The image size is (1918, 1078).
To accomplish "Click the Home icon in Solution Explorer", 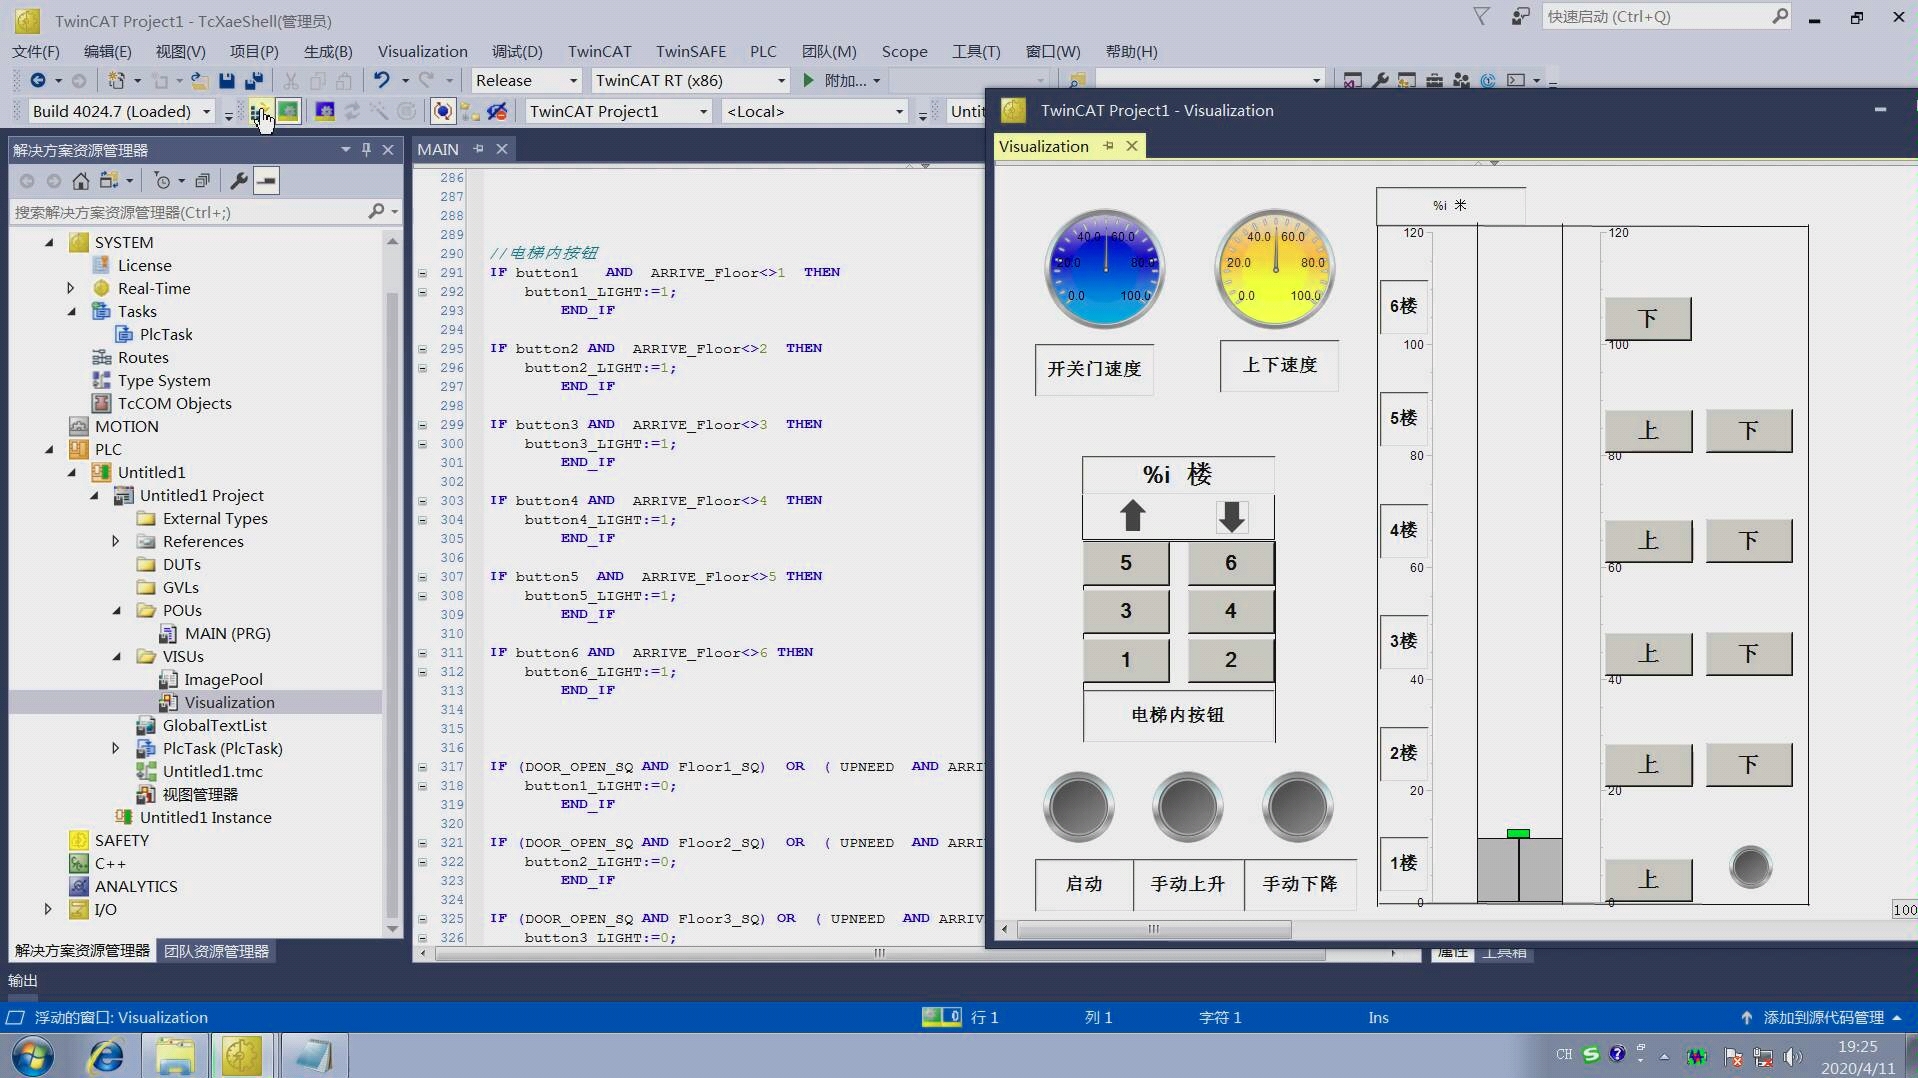I will coord(81,181).
